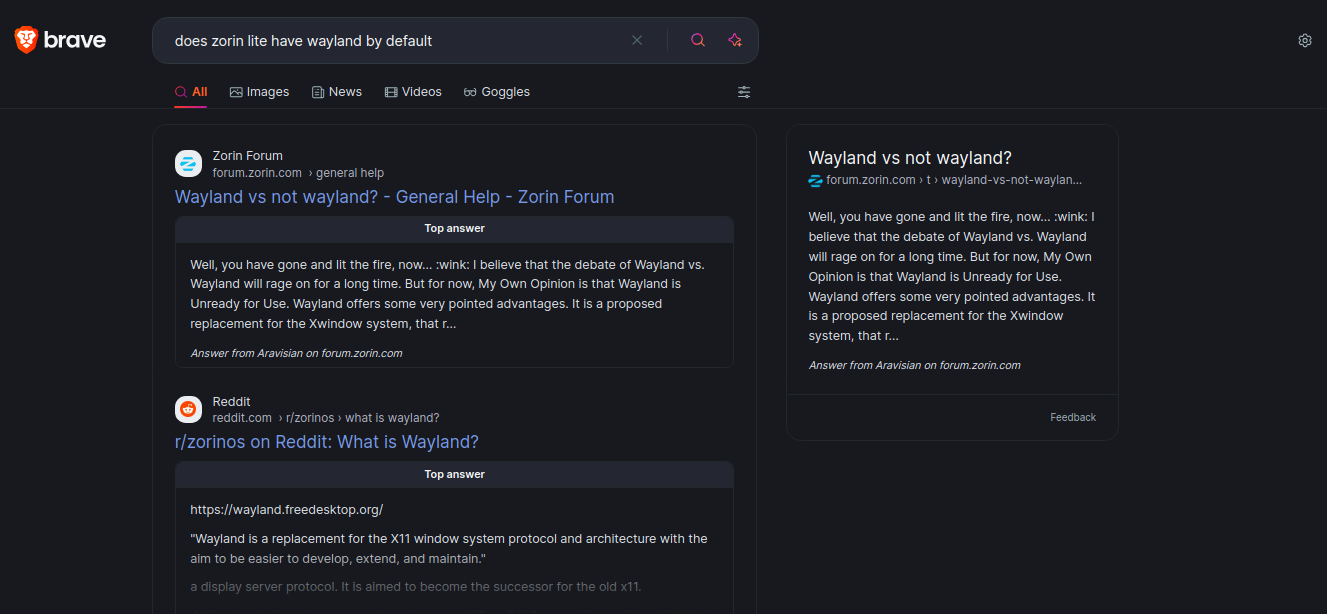The image size is (1327, 614).
Task: Click '› general help' breadcrumb text
Action: (346, 173)
